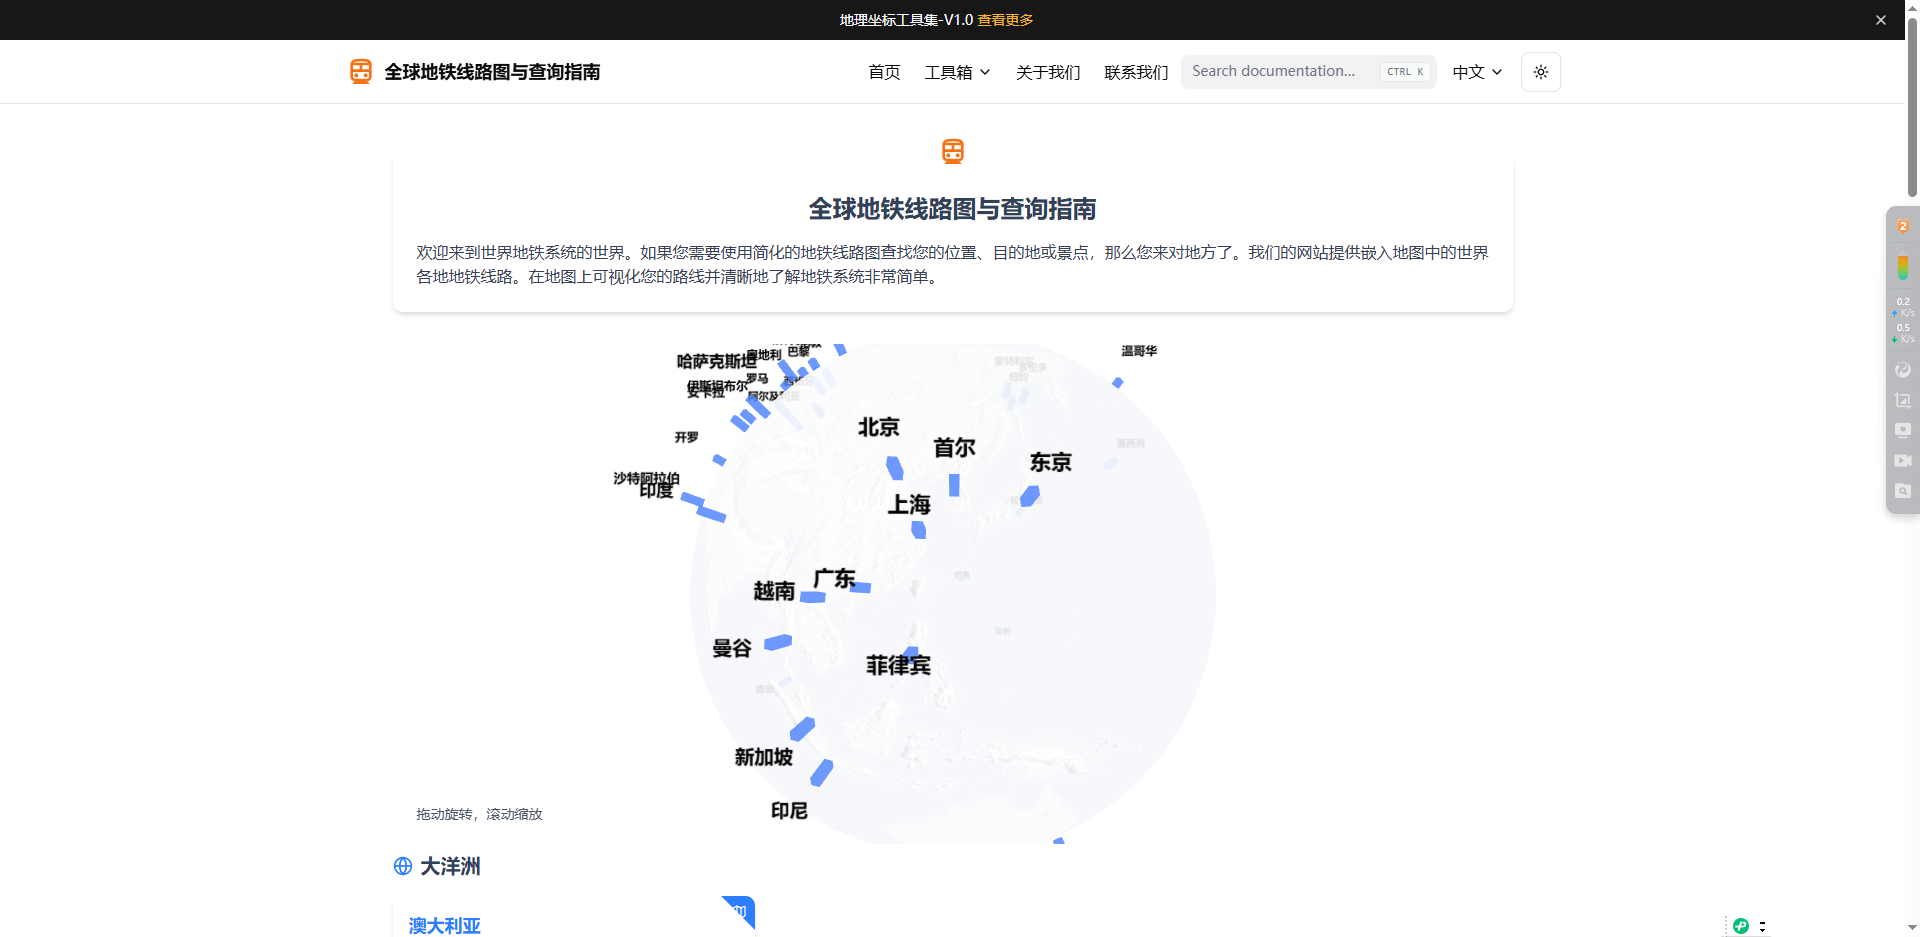Click the screen monitor icon in side panel
This screenshot has width=1920, height=937.
click(1903, 431)
